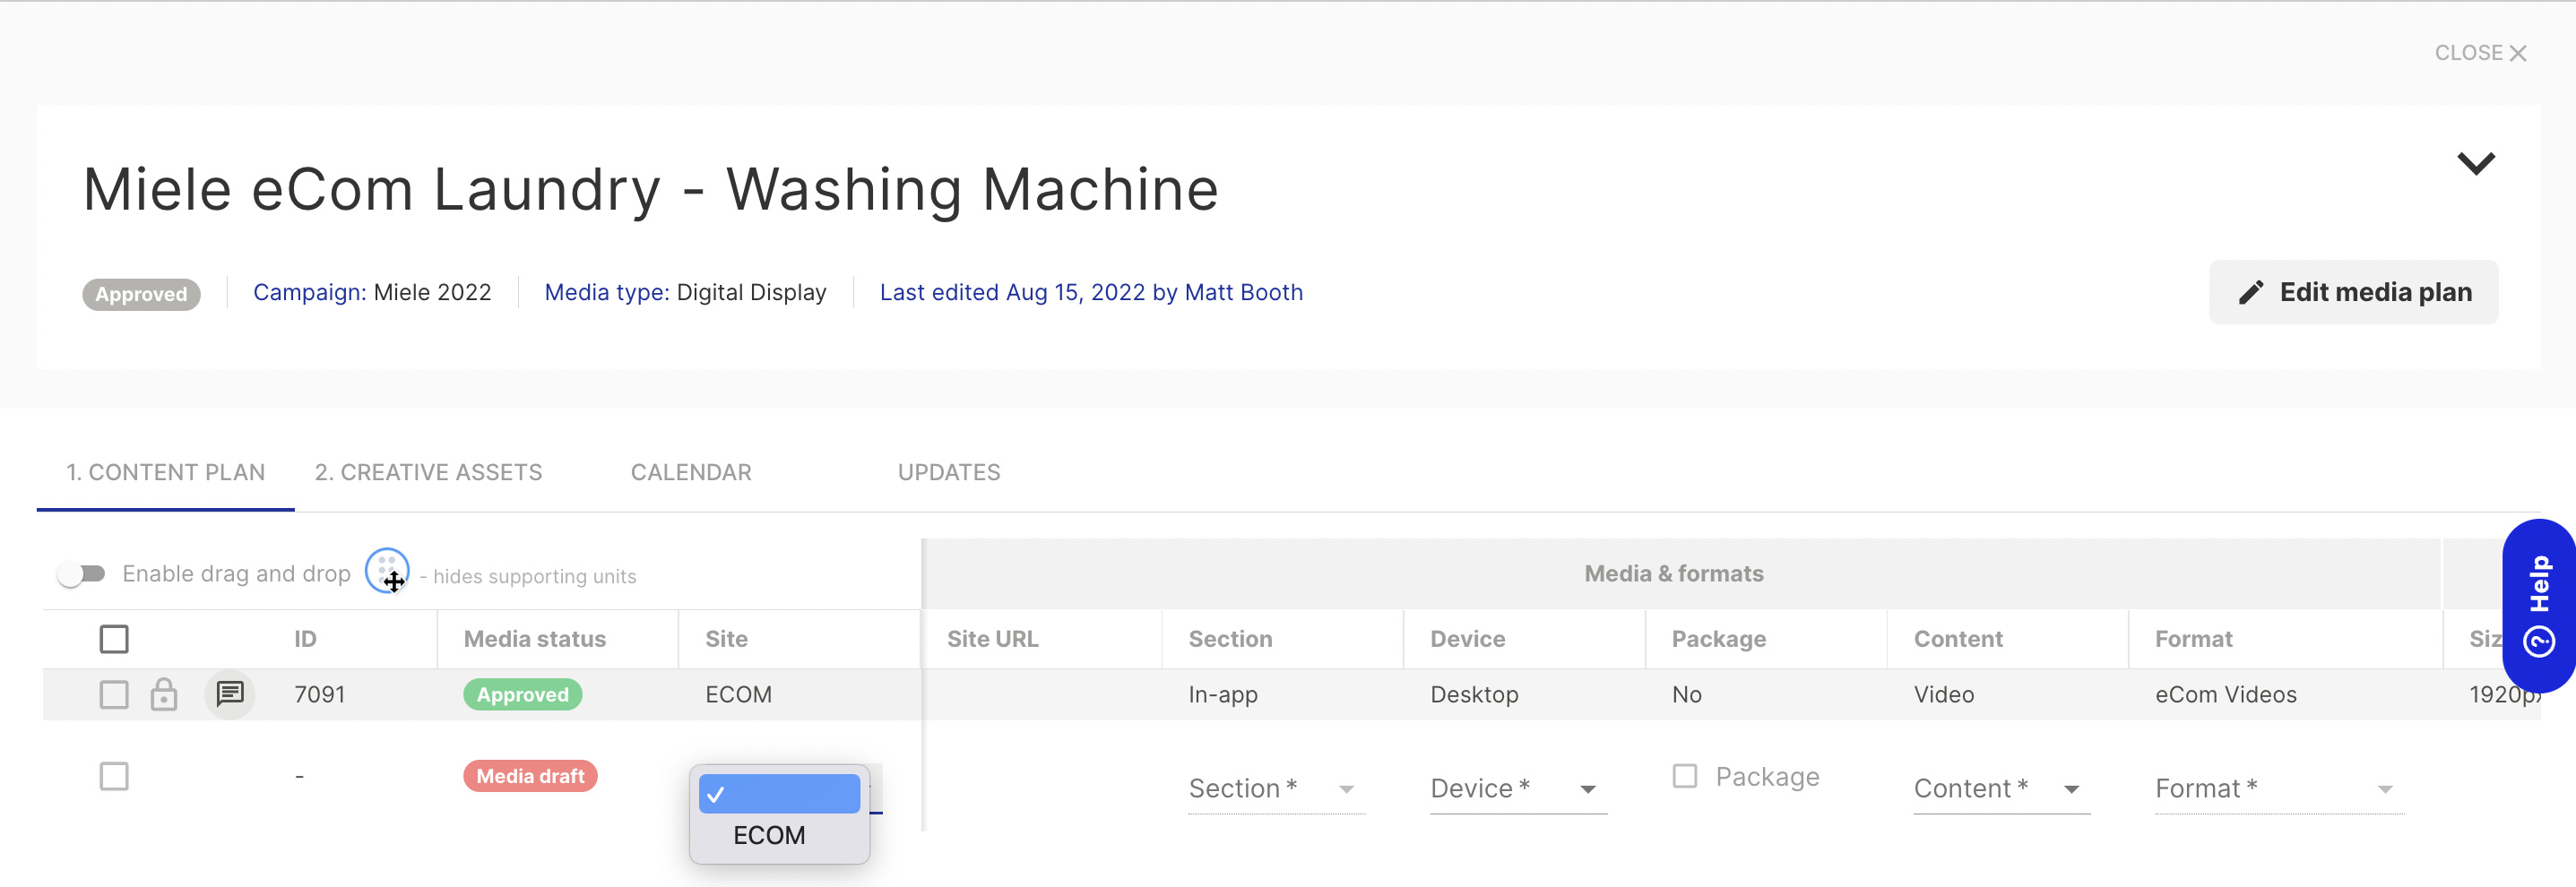Click the Section column header
Screen dimensions: 2576x887
tap(1230, 639)
